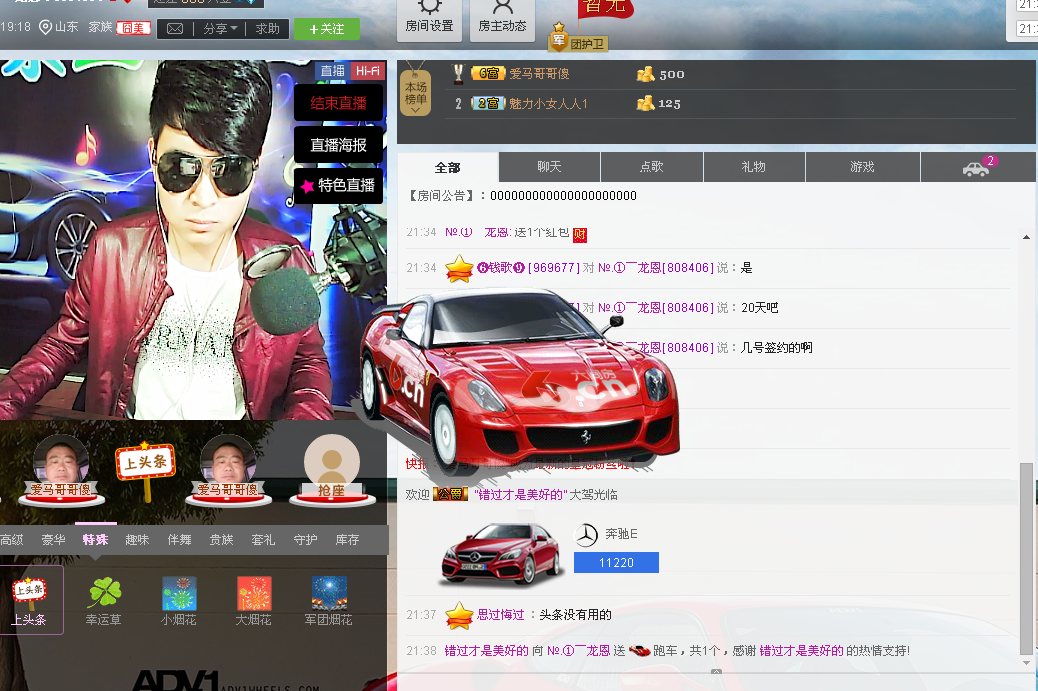End the broadcast with 结束直播
1038x691 pixels.
(338, 103)
